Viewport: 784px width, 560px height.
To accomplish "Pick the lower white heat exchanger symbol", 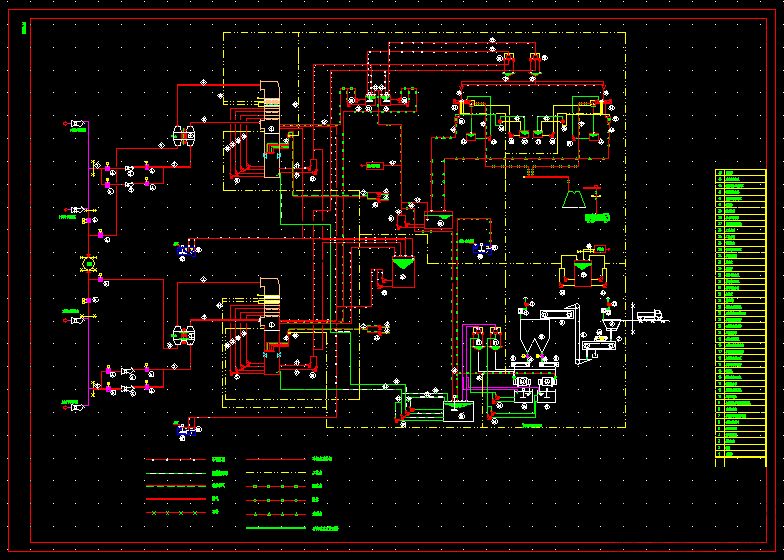I will pos(184,335).
